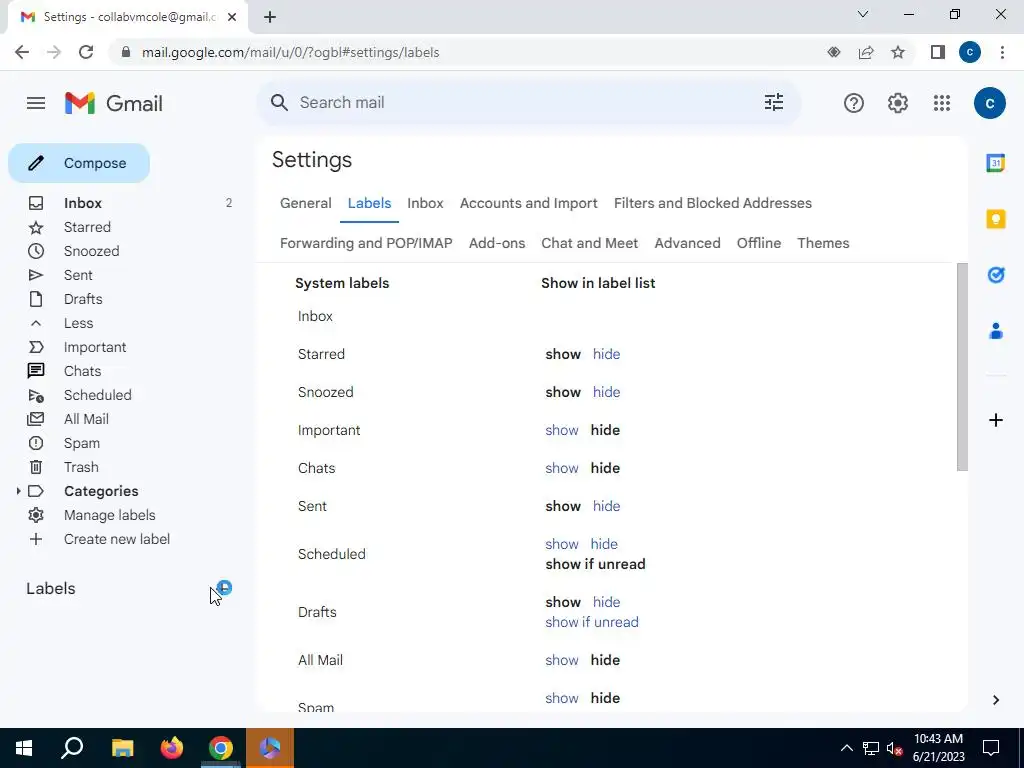The height and width of the screenshot is (768, 1024).
Task: Click the Search mail field
Action: (x=527, y=103)
